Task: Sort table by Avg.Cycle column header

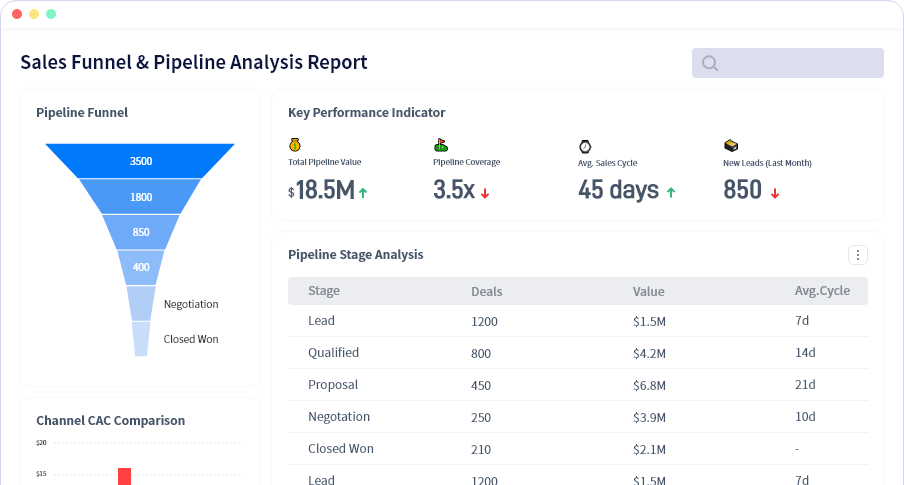Action: tap(822, 291)
